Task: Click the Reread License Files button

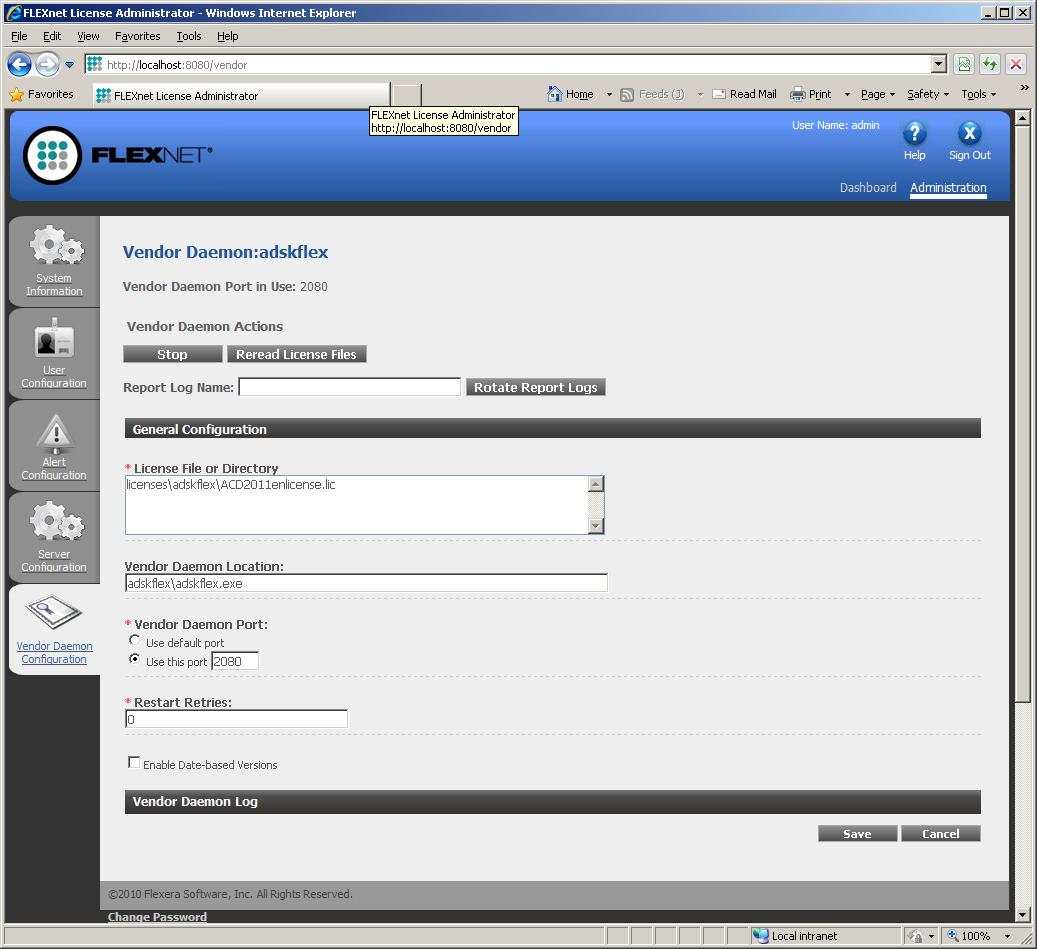Action: click(x=298, y=354)
